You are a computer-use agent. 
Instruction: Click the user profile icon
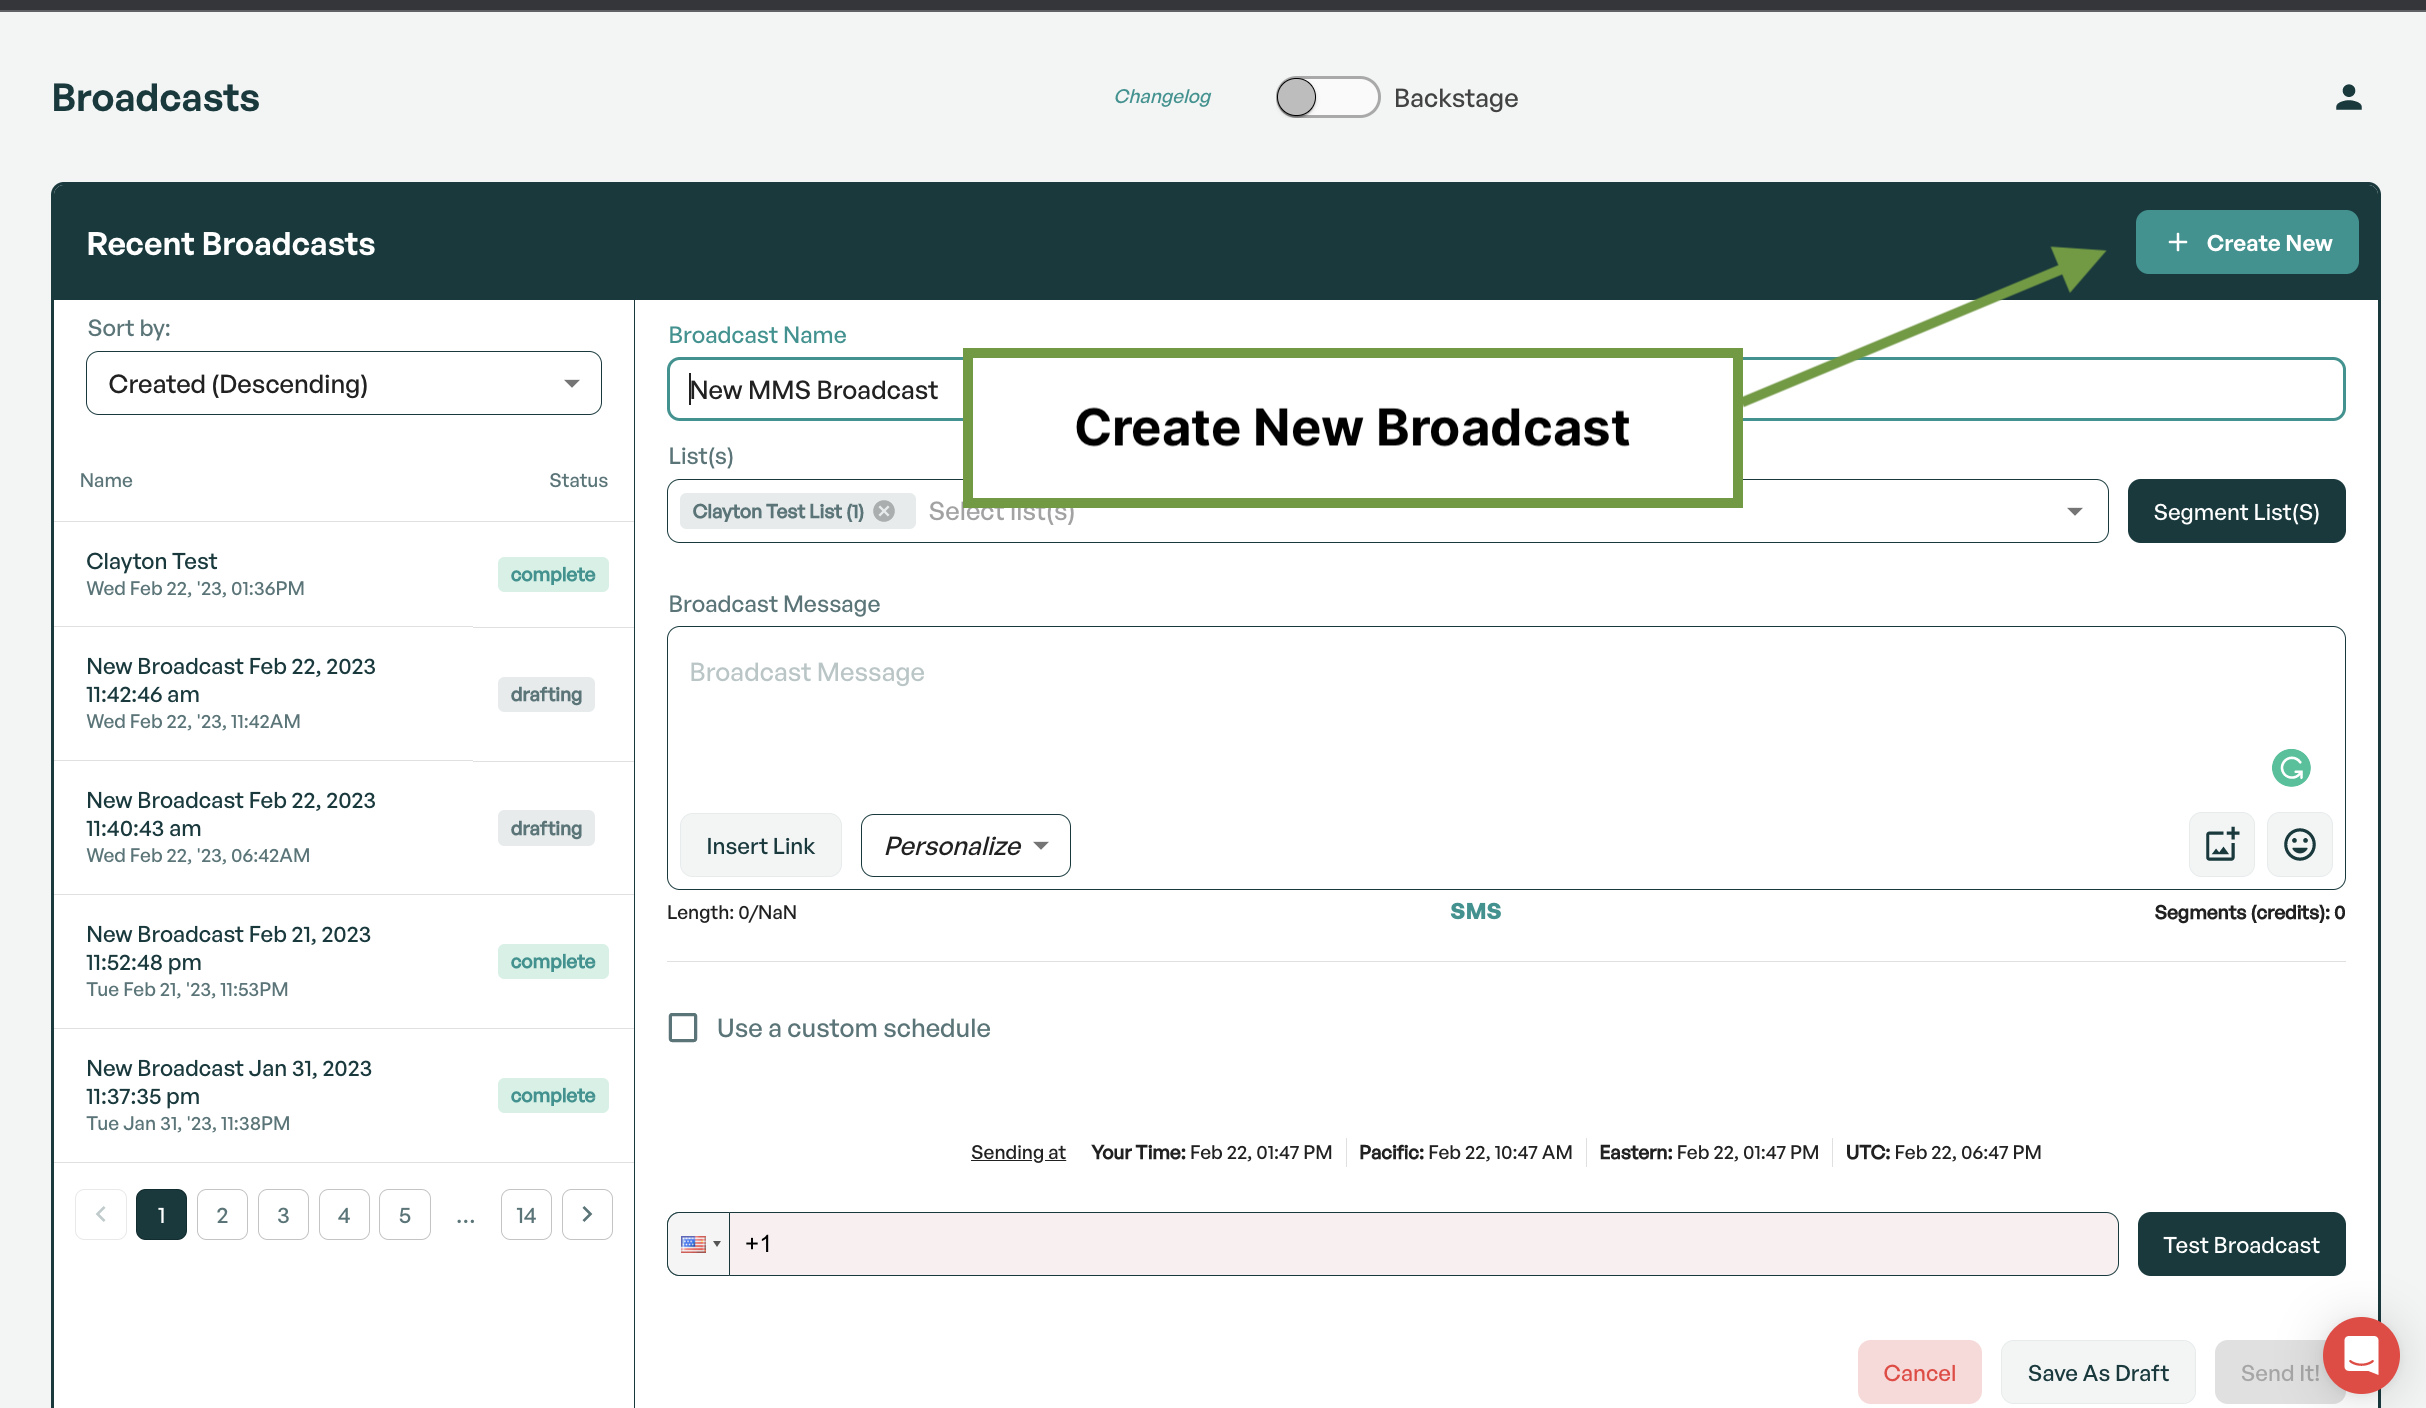2348,98
